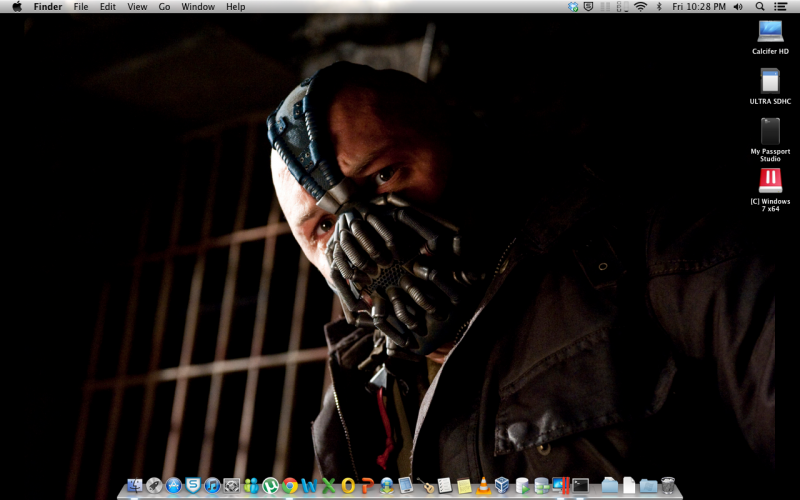This screenshot has width=800, height=500.
Task: Open the white document stack in Dock
Action: (629, 485)
